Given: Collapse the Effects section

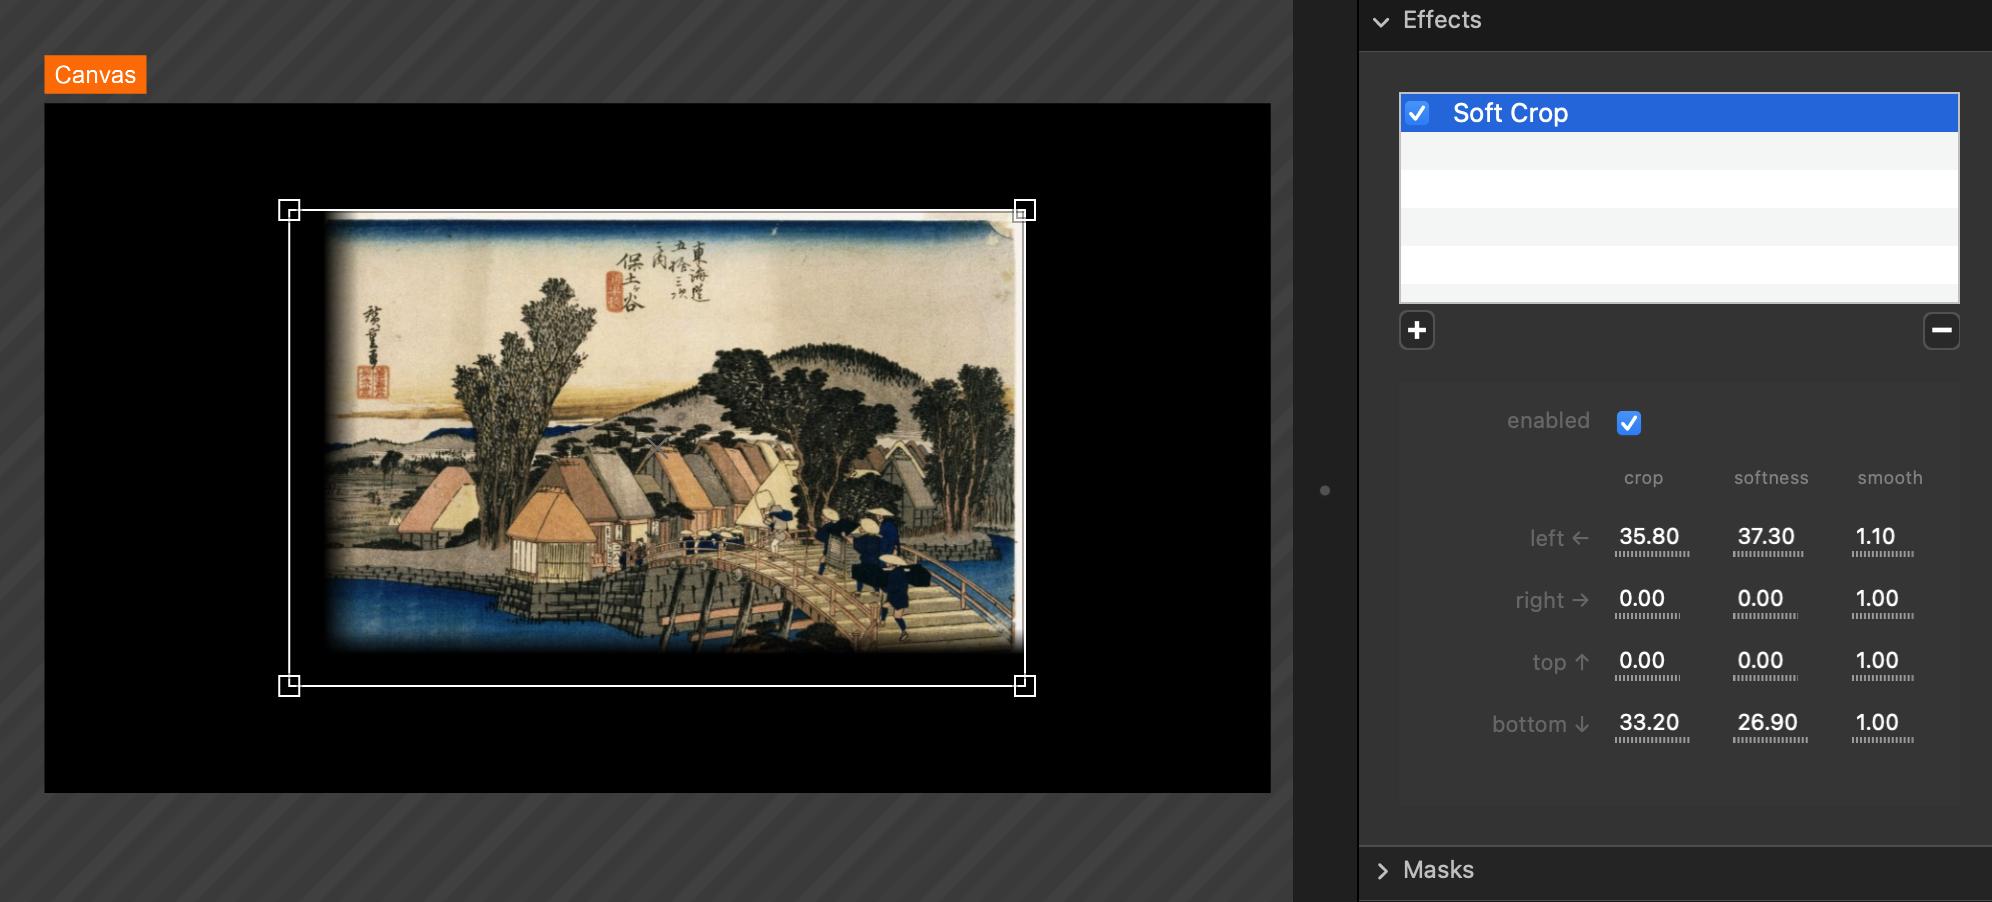Looking at the screenshot, I should (1381, 22).
